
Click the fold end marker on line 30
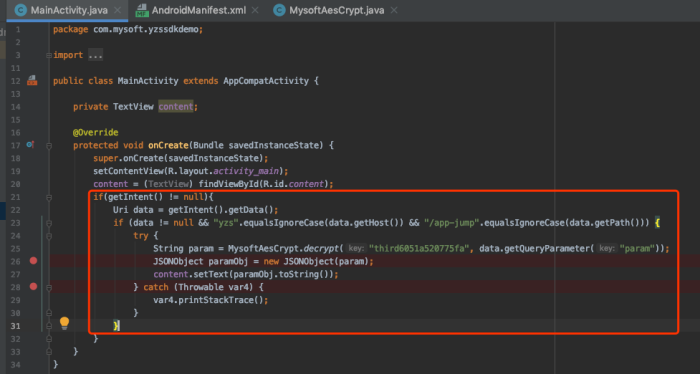coord(49,313)
